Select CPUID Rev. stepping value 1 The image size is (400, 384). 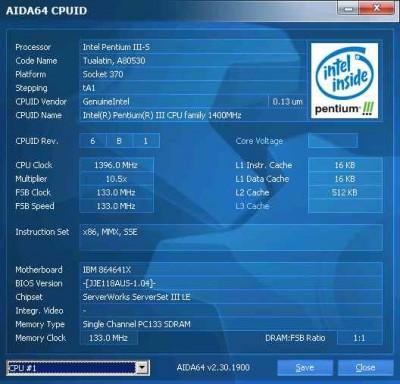146,141
